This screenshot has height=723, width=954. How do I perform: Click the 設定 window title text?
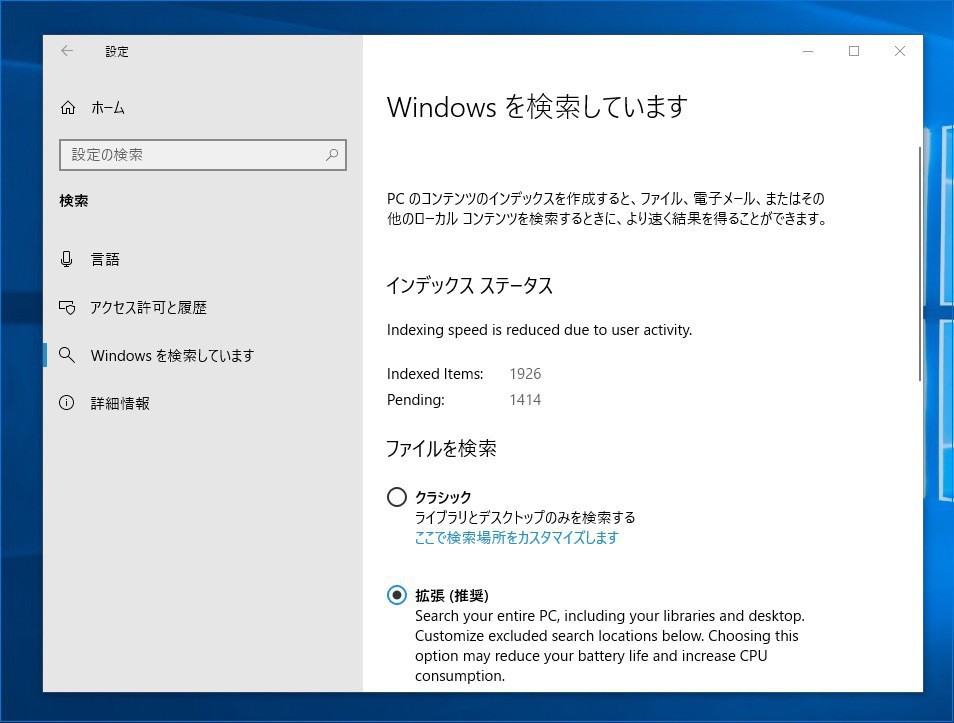click(117, 52)
